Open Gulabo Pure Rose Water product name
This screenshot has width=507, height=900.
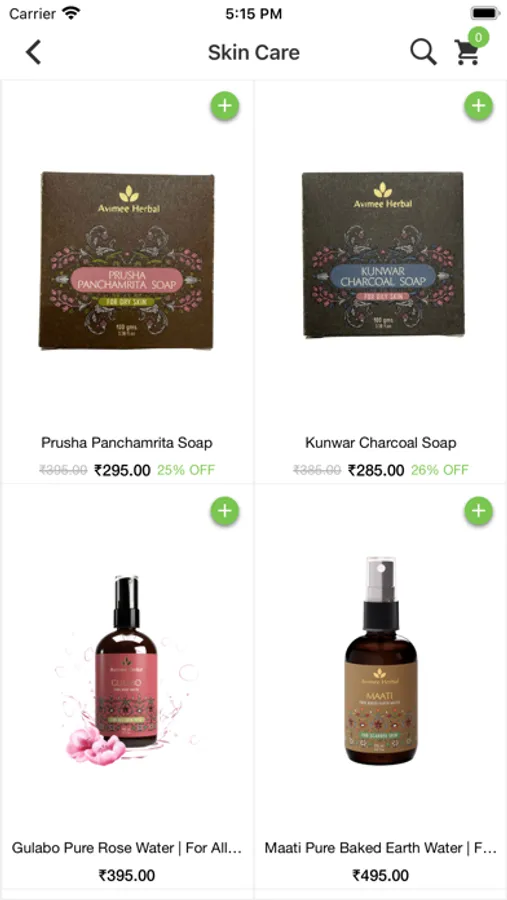[x=127, y=848]
